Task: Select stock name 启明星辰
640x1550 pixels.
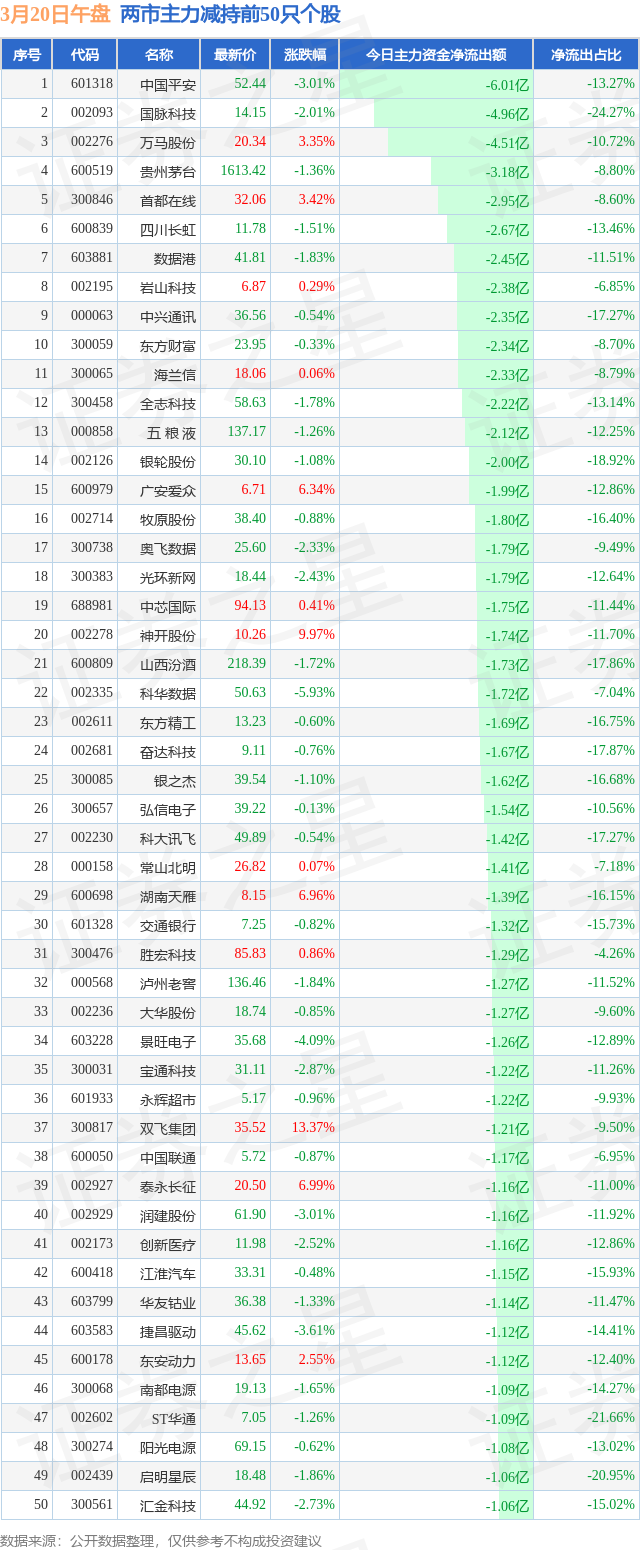Action: (169, 1476)
